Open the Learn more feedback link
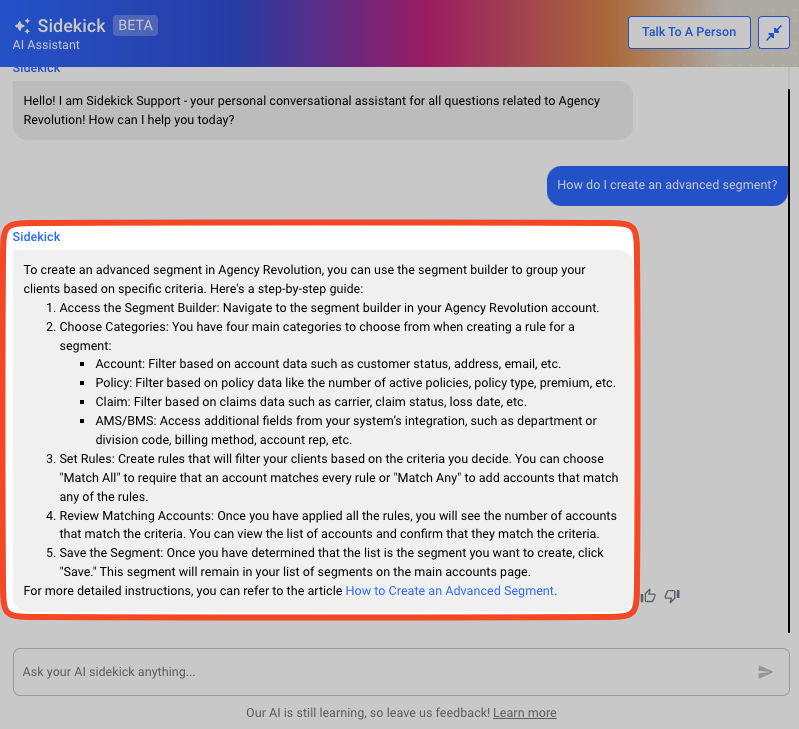Screen dimensions: 799x729 tap(524, 712)
